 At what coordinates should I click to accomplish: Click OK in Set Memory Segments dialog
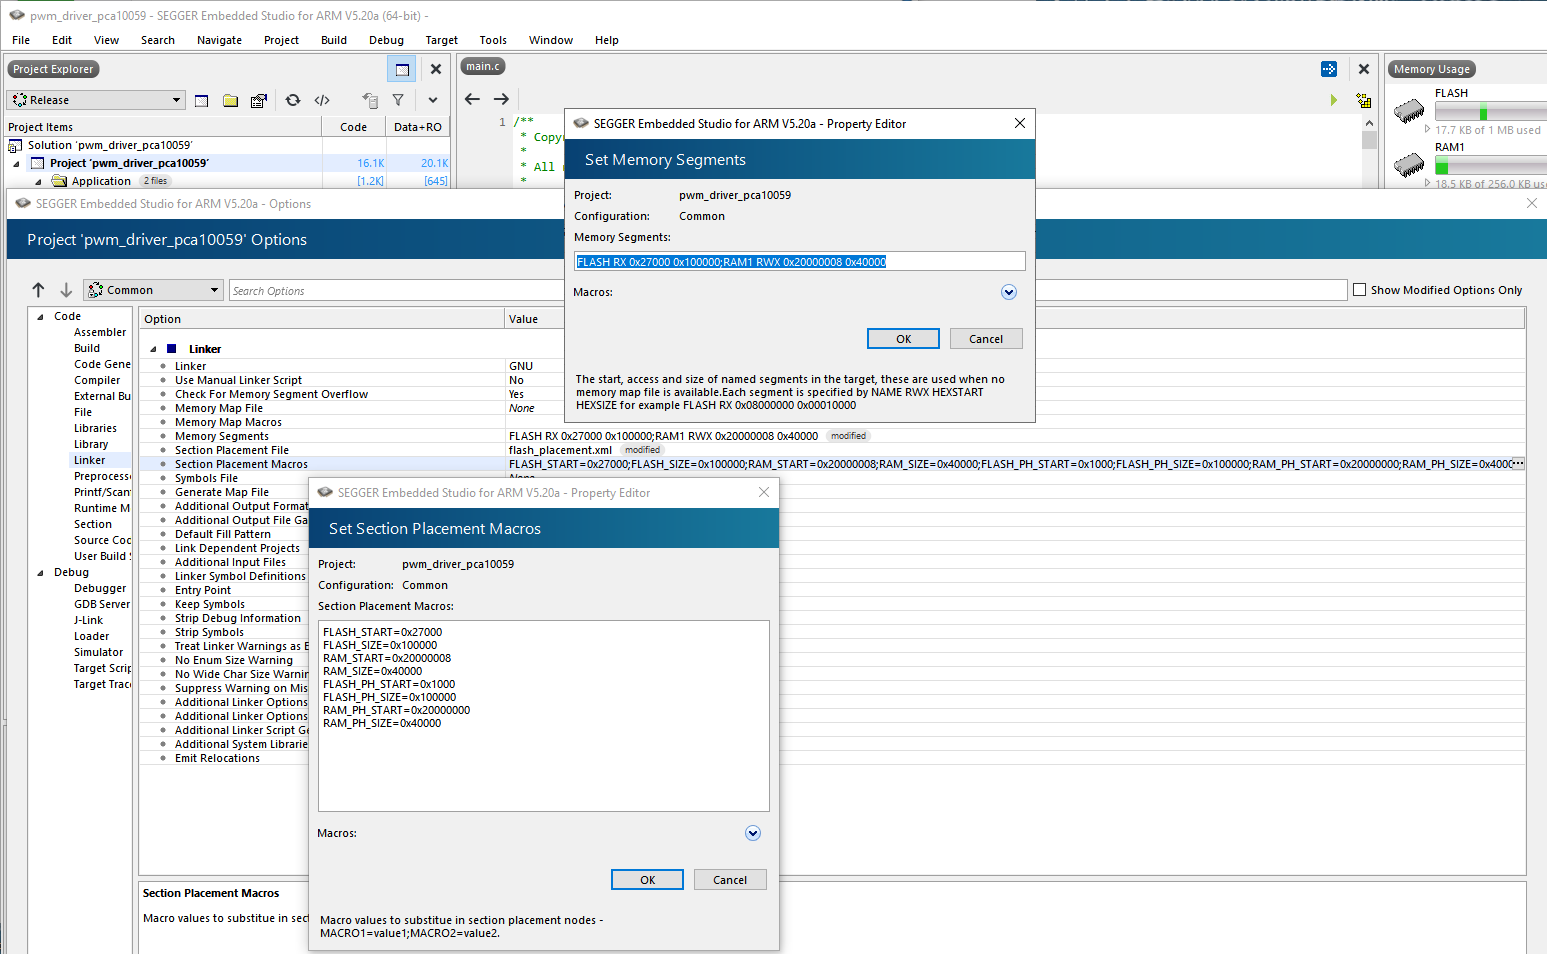[x=903, y=339]
